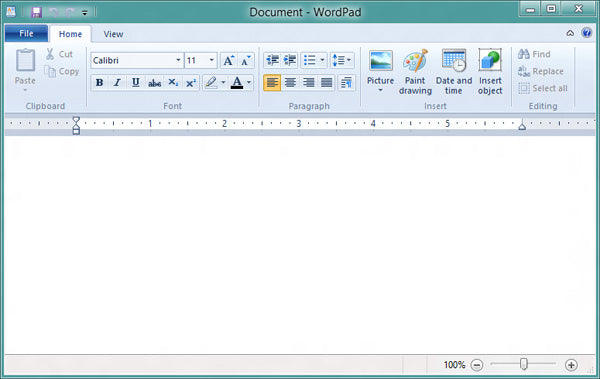Click the Replace button

(x=541, y=71)
